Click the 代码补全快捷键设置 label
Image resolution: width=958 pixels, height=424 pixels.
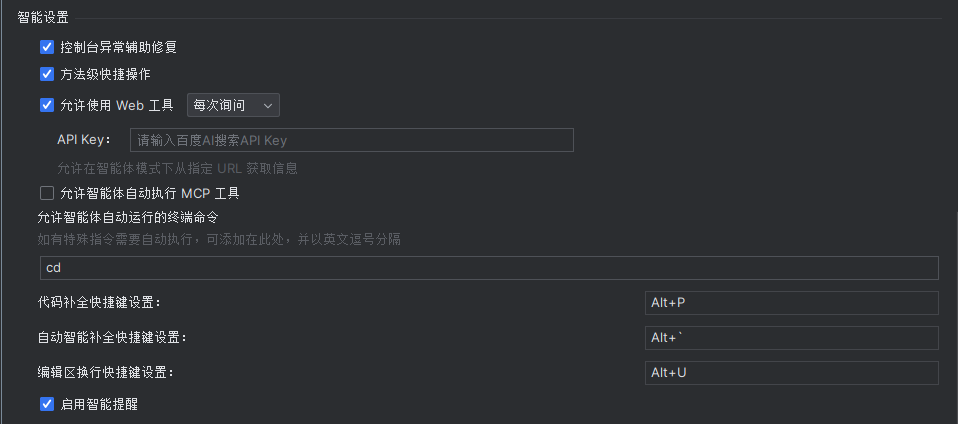point(100,302)
